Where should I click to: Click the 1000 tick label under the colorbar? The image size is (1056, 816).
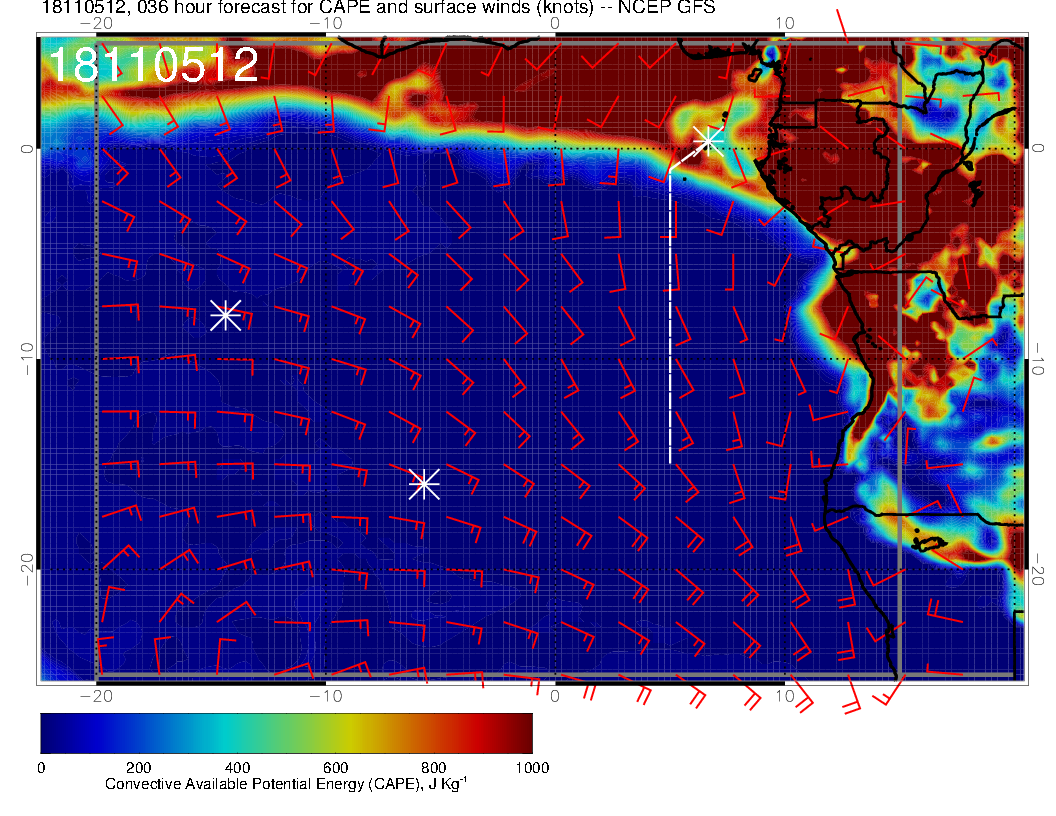pos(531,767)
